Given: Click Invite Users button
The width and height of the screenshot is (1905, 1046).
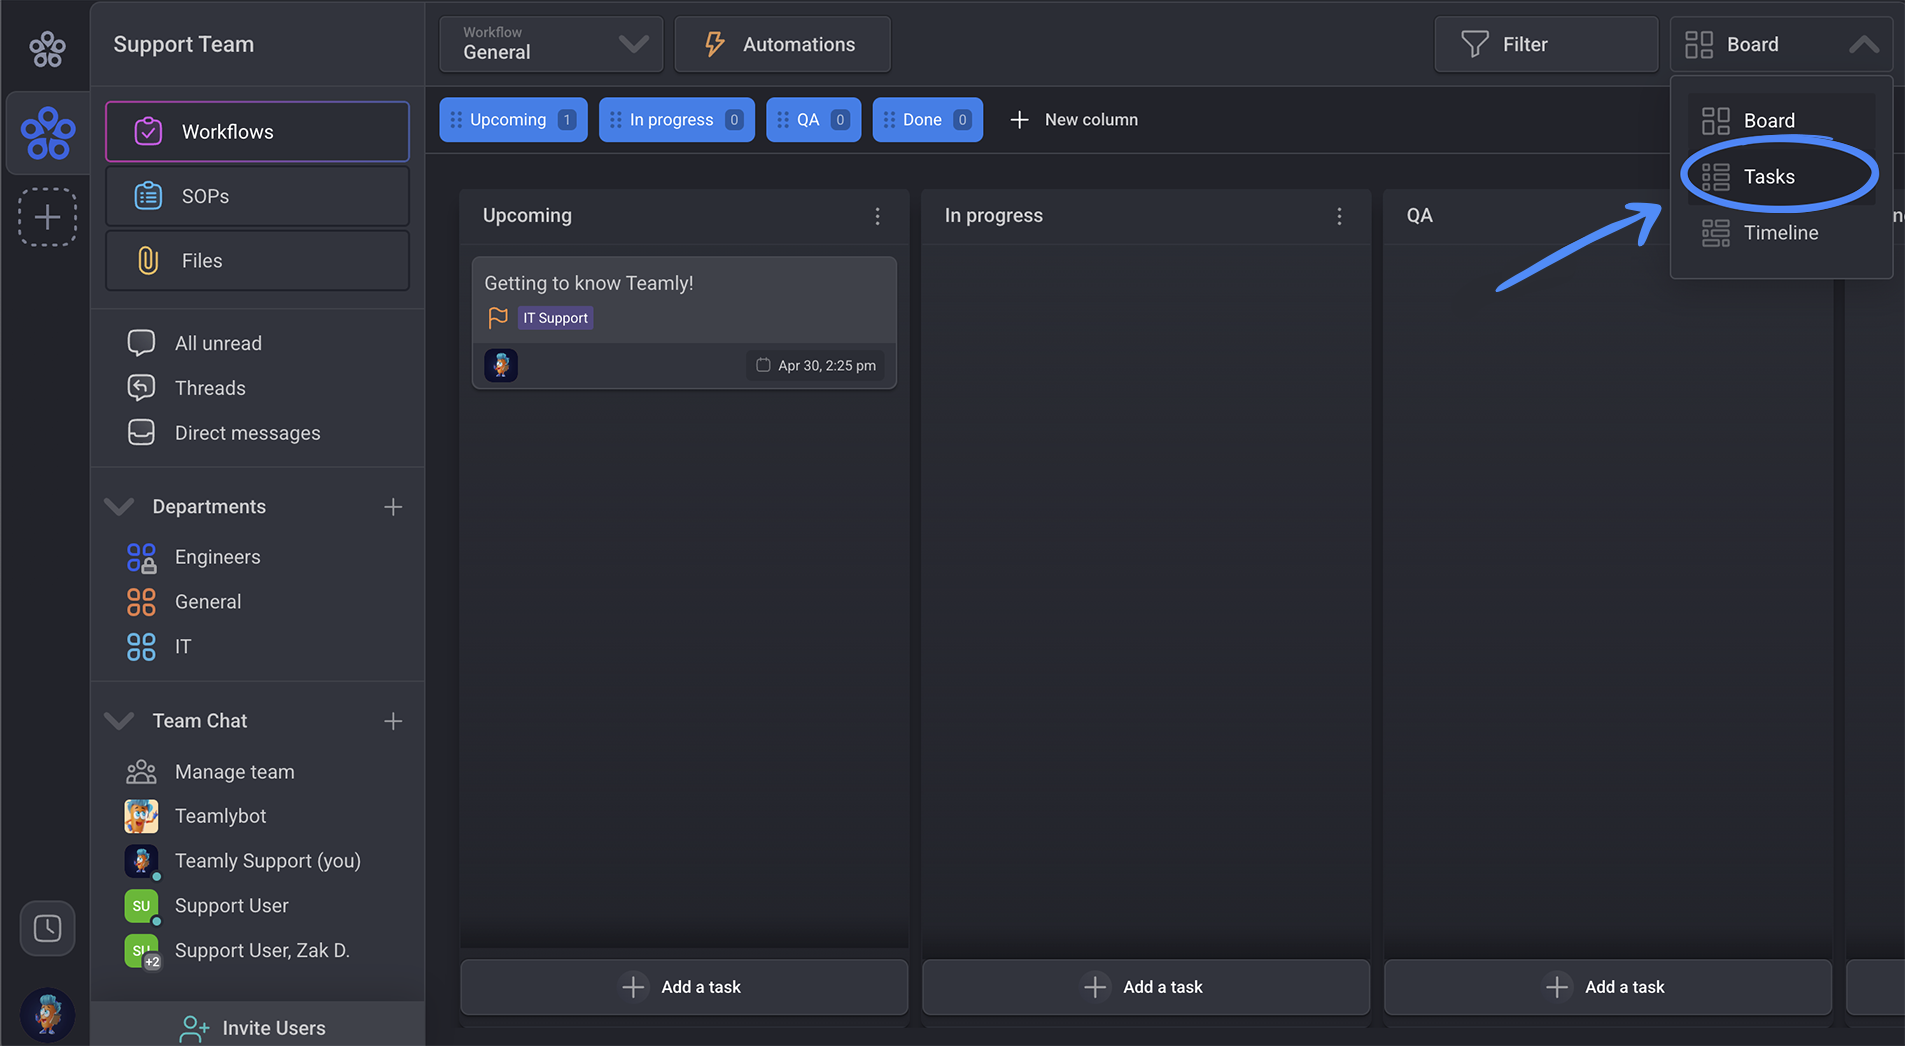Looking at the screenshot, I should pyautogui.click(x=257, y=1027).
